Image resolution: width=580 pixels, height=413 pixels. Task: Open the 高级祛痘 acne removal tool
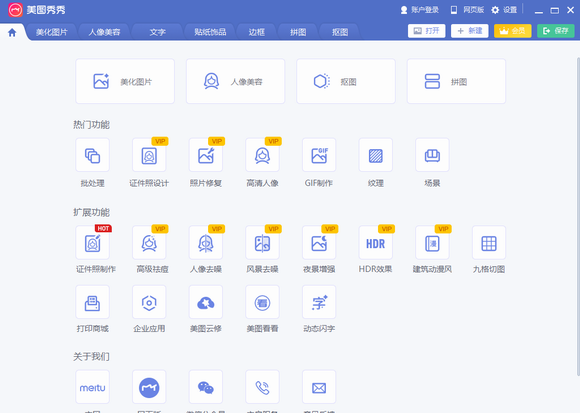coord(149,243)
